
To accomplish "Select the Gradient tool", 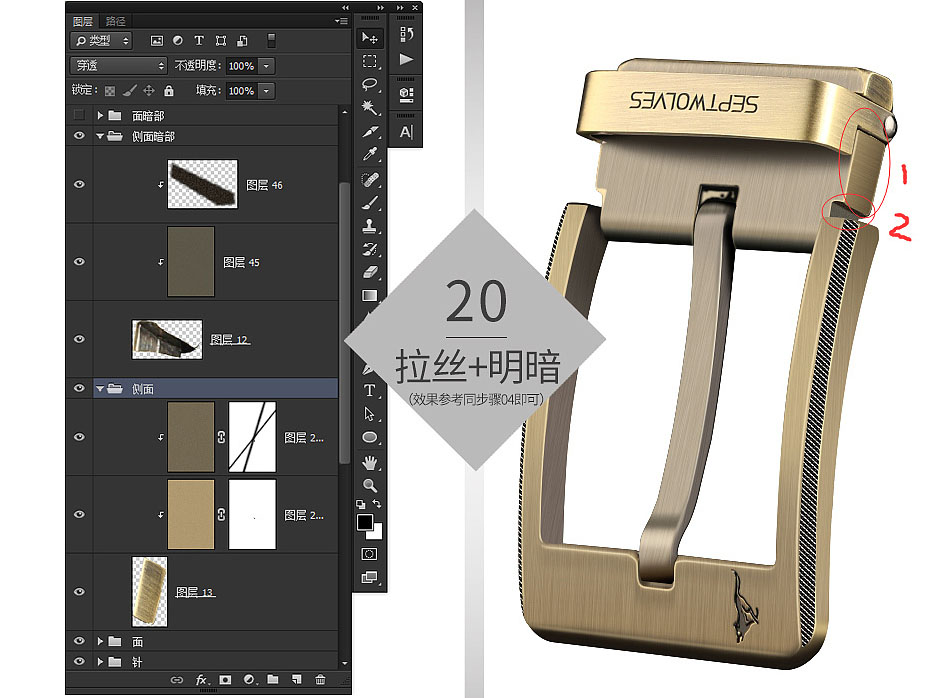I will pyautogui.click(x=369, y=295).
